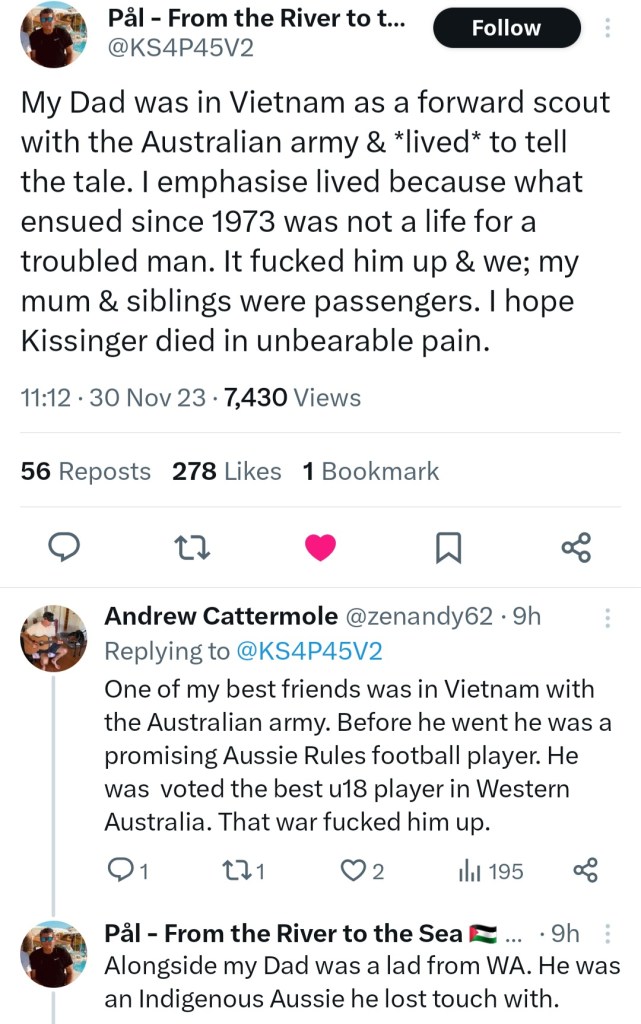Open options on Pål's bottom reply

coord(608,934)
